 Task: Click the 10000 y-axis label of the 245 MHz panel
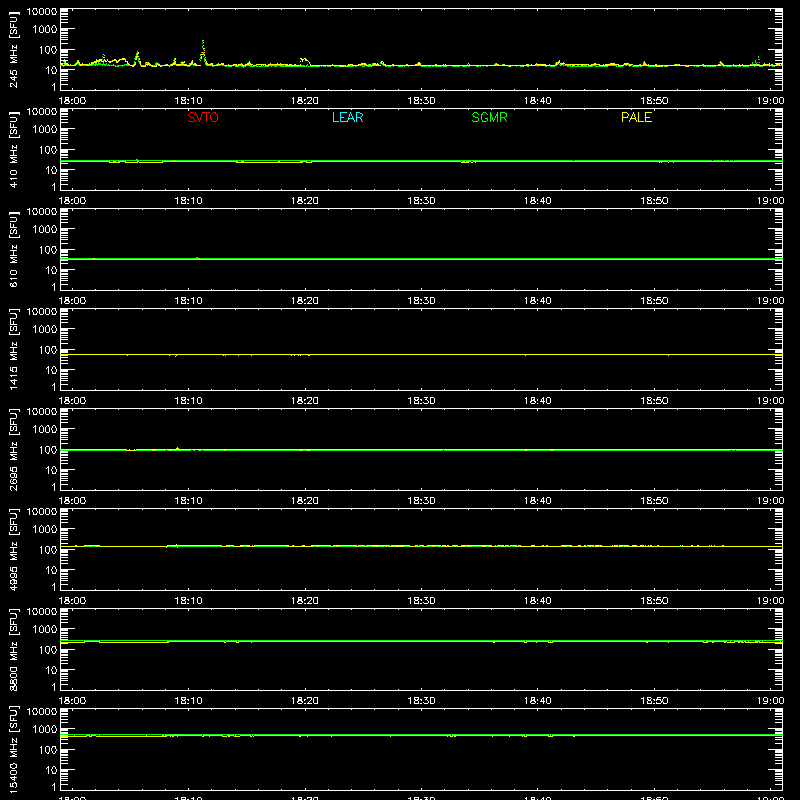click(42, 12)
